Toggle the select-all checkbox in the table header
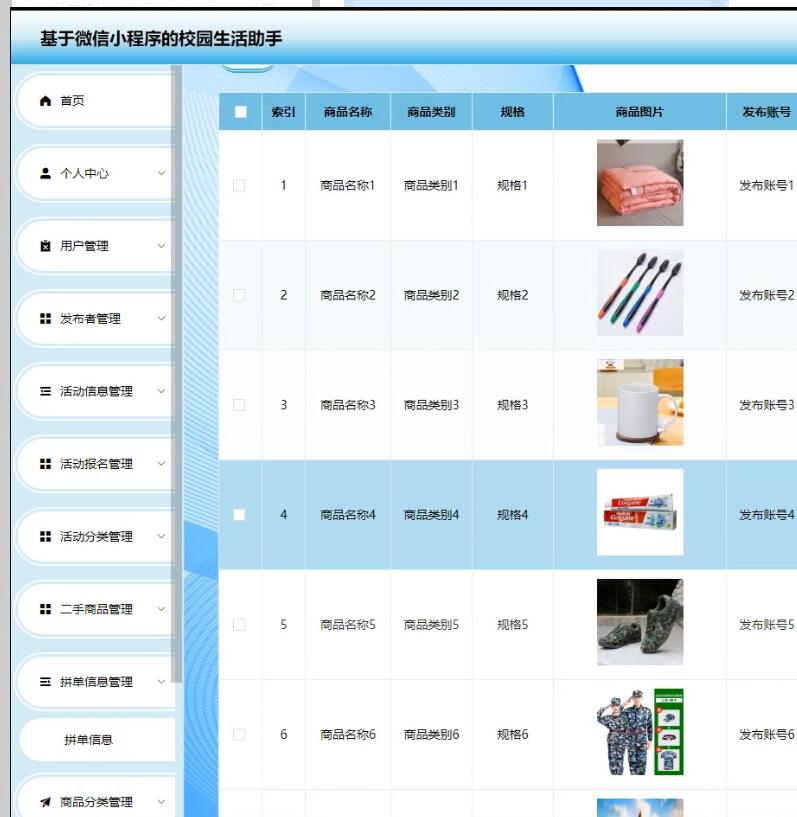The image size is (797, 817). 241,112
